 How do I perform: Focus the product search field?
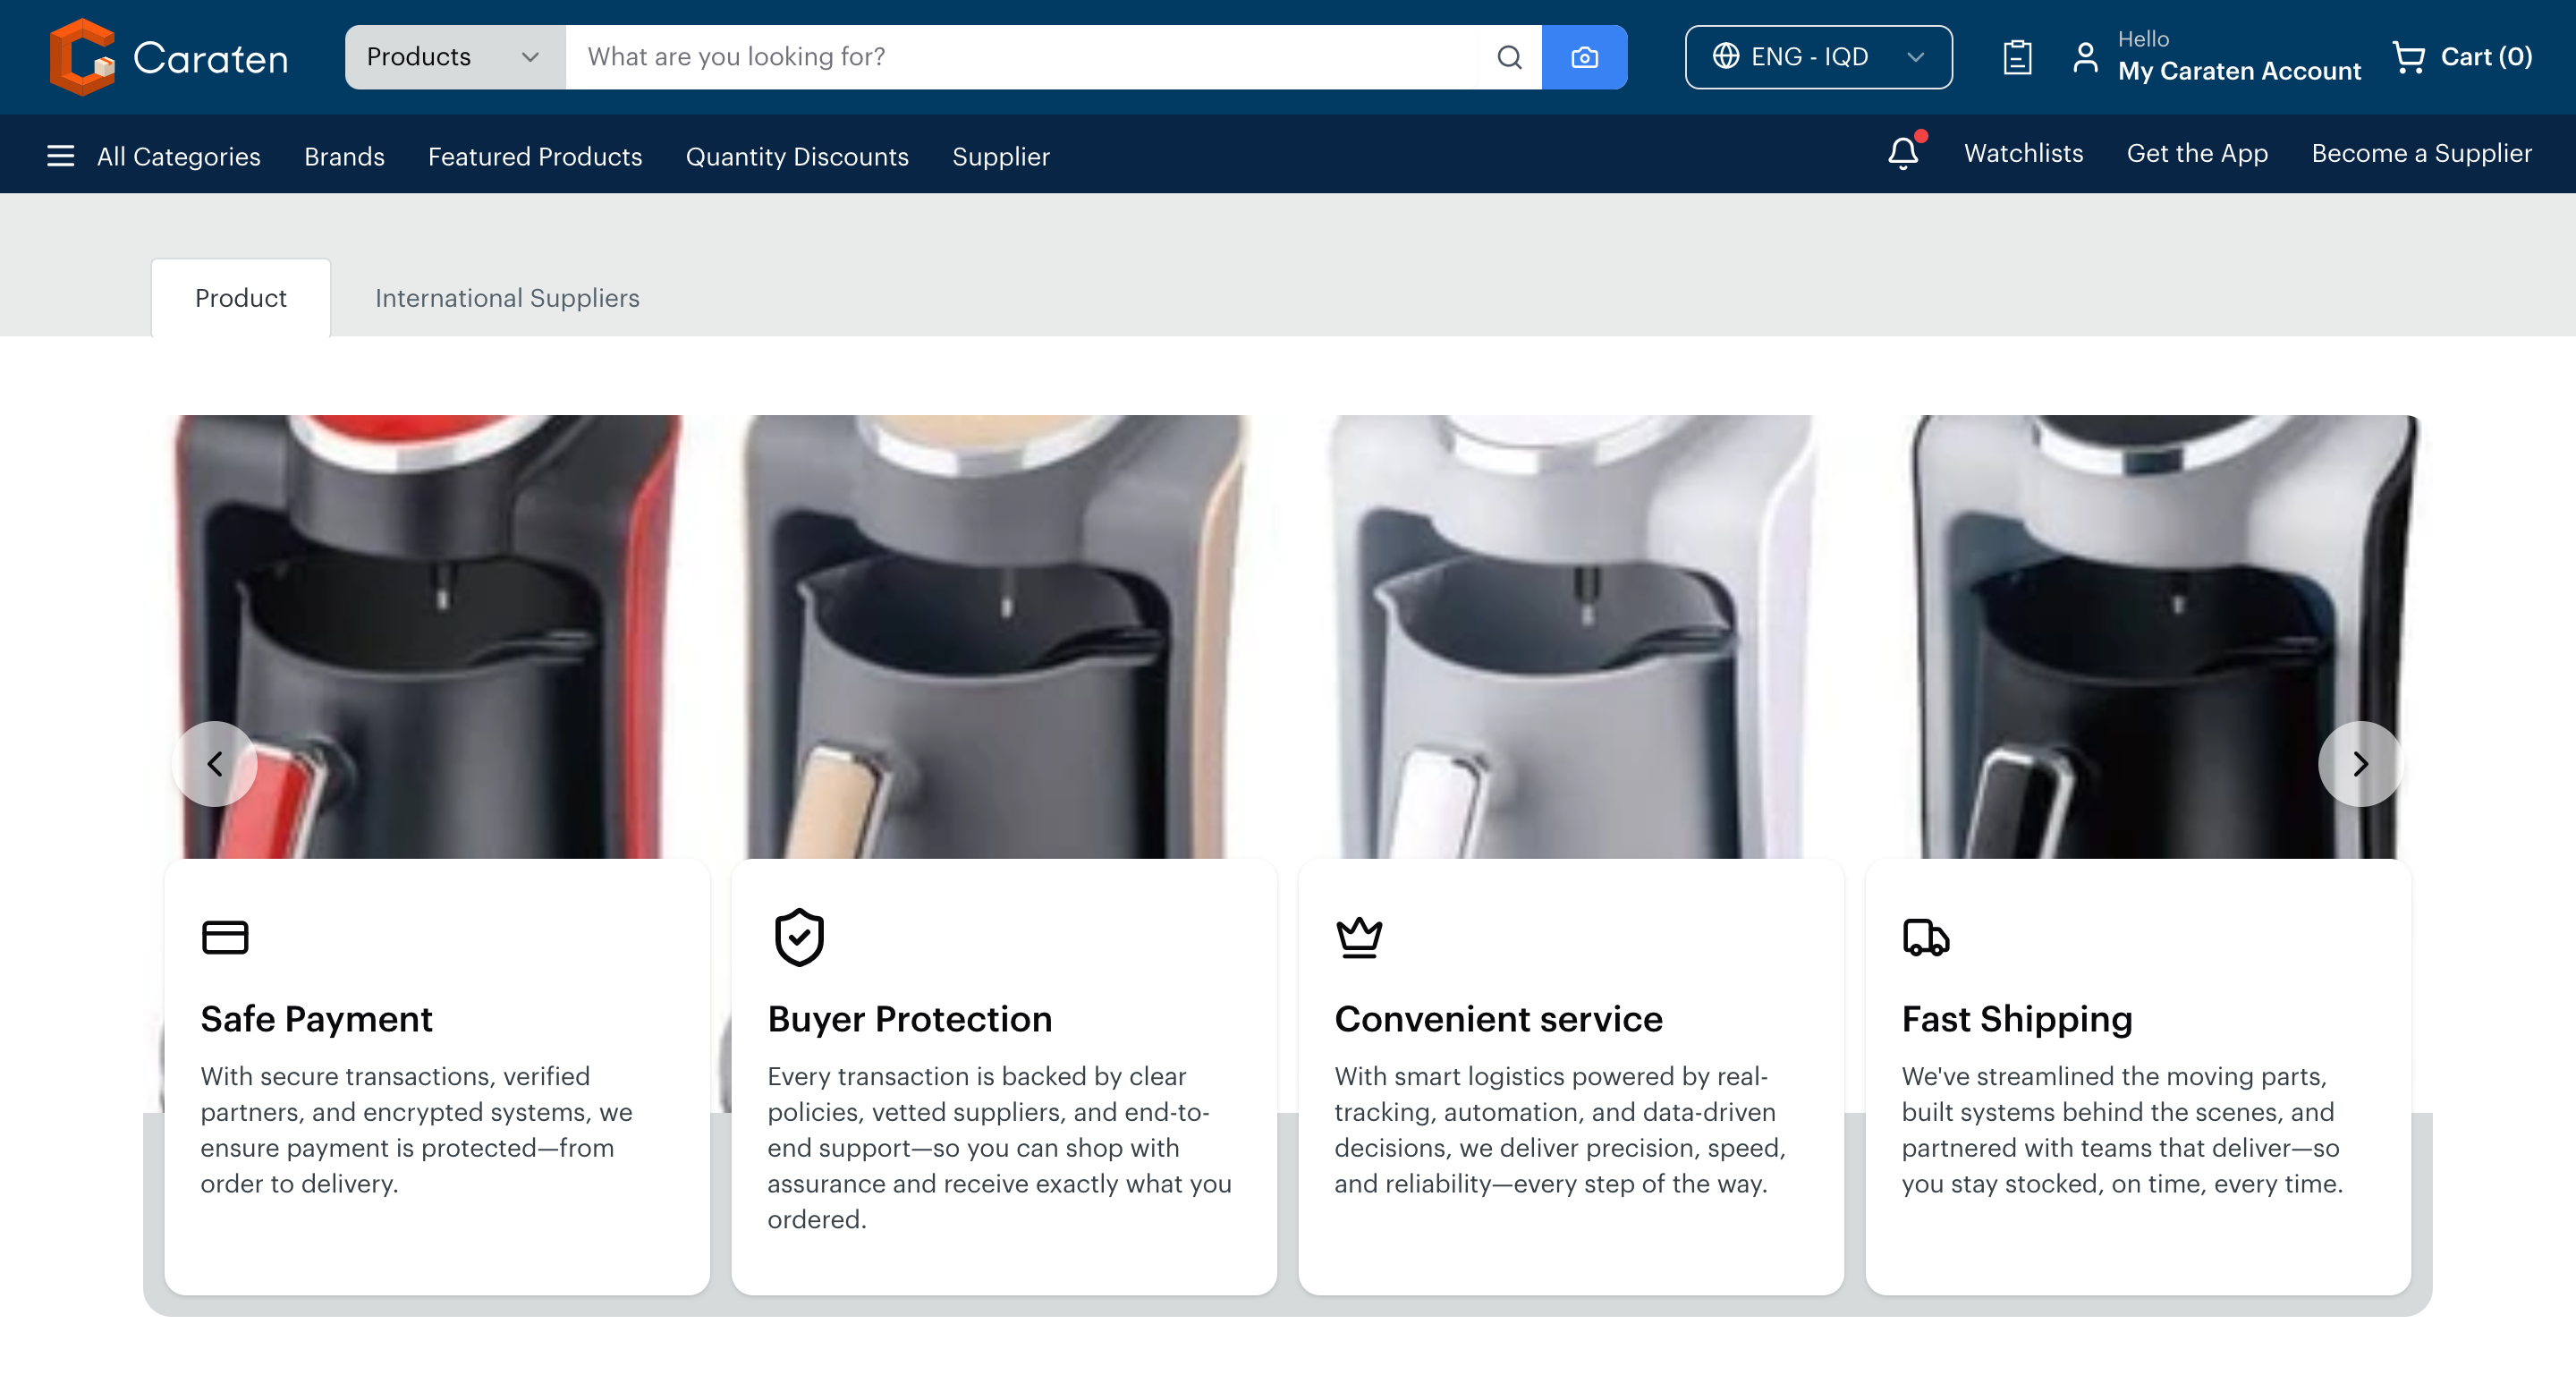coord(1020,57)
